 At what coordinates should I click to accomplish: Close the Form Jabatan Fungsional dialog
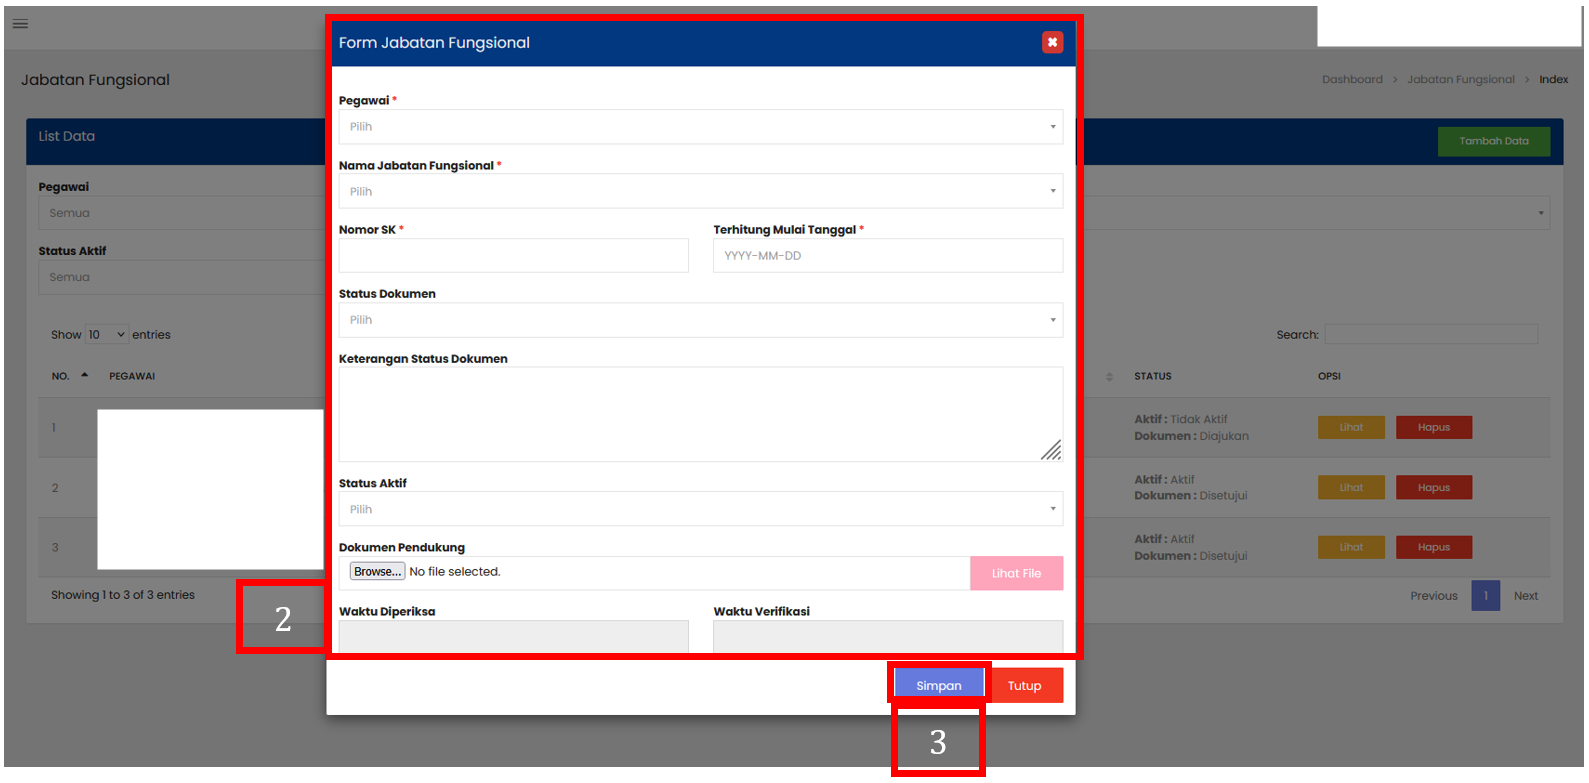(1051, 42)
